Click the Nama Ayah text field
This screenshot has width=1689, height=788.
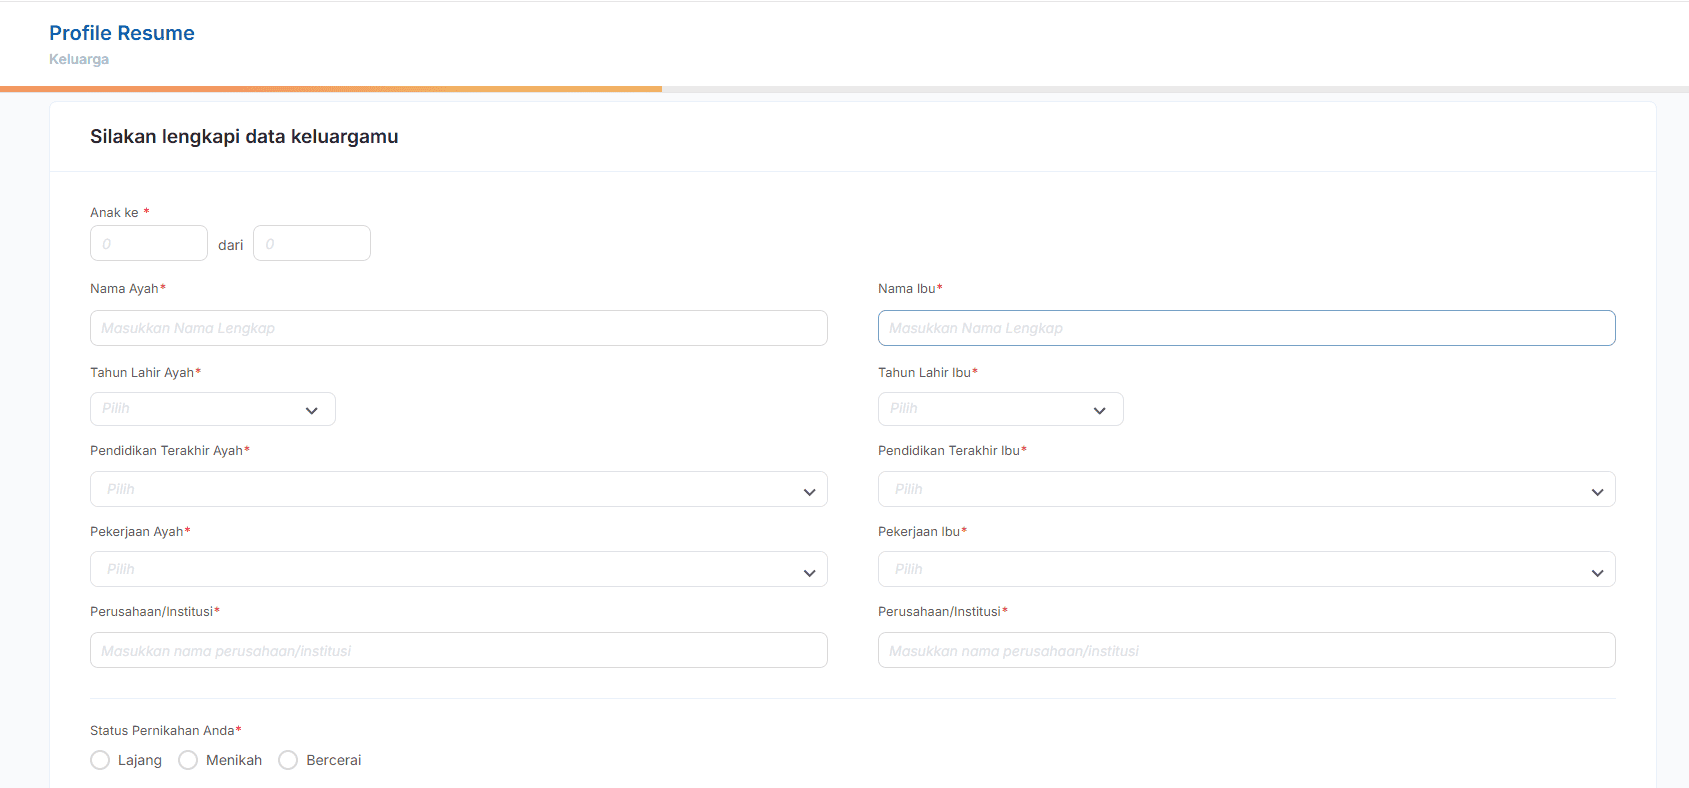[x=458, y=328]
